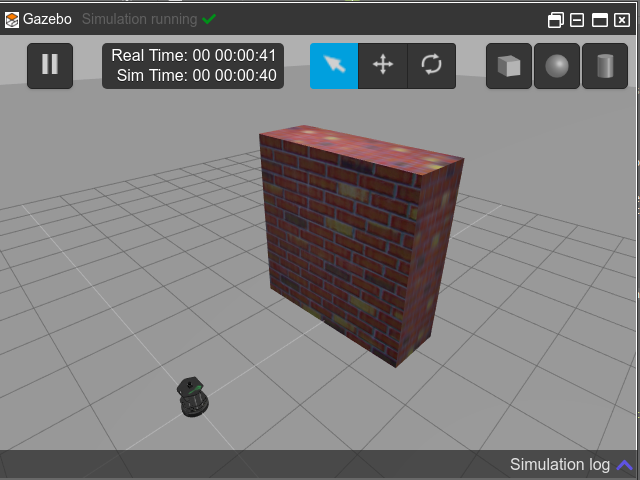Insert a box shape into the world
This screenshot has height=480, width=640.
[x=509, y=66]
